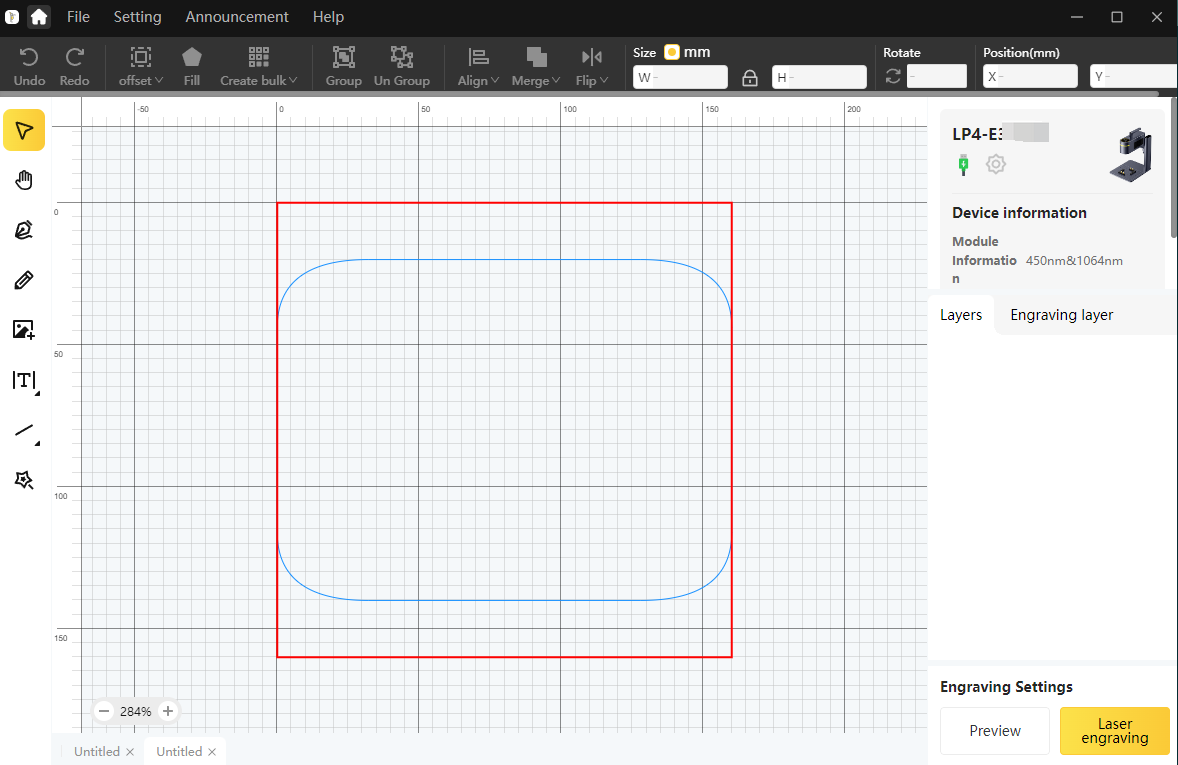Toggle the aspect ratio lock

point(750,77)
